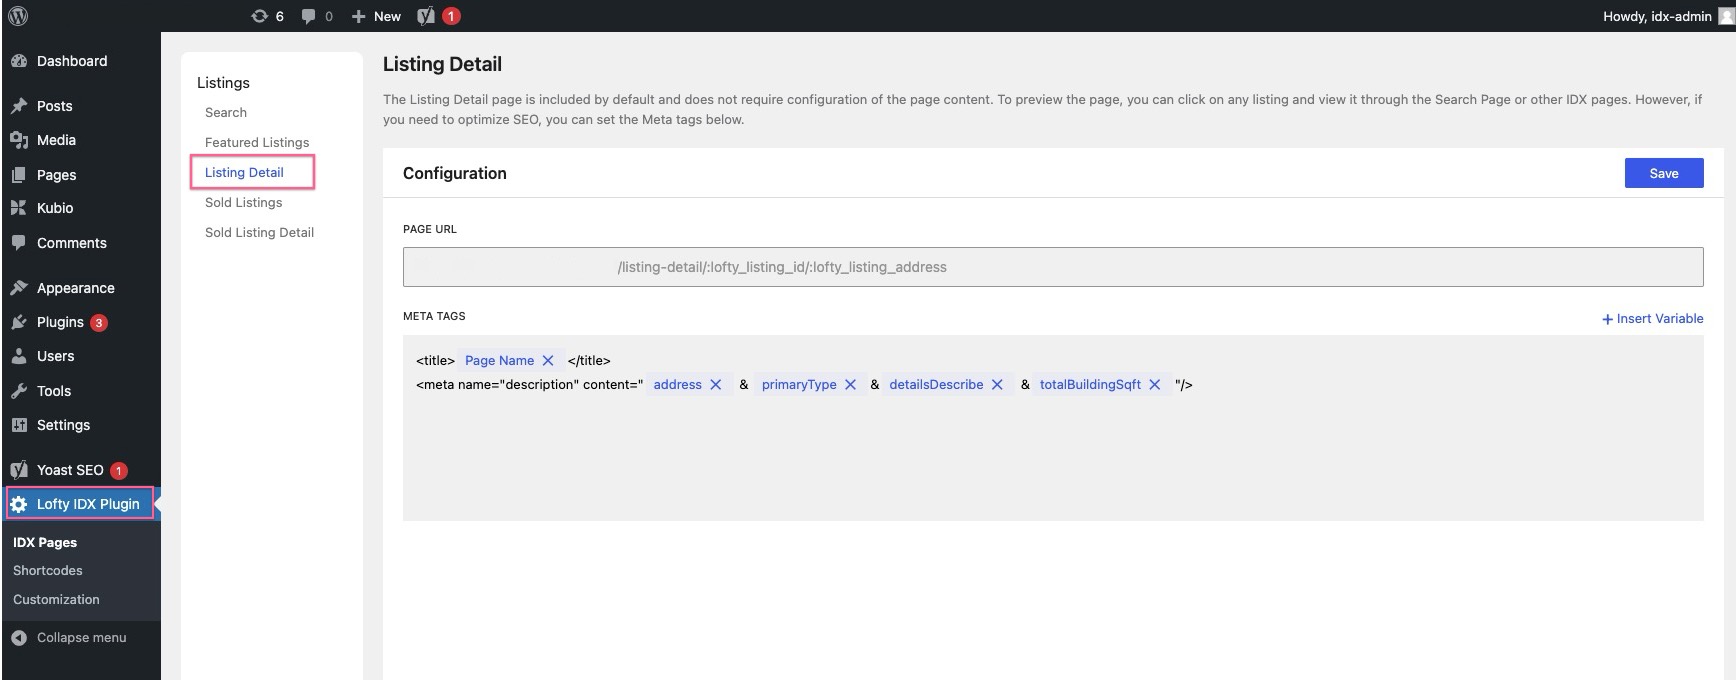Open Comments in the admin menu
This screenshot has width=1736, height=680.
click(72, 243)
